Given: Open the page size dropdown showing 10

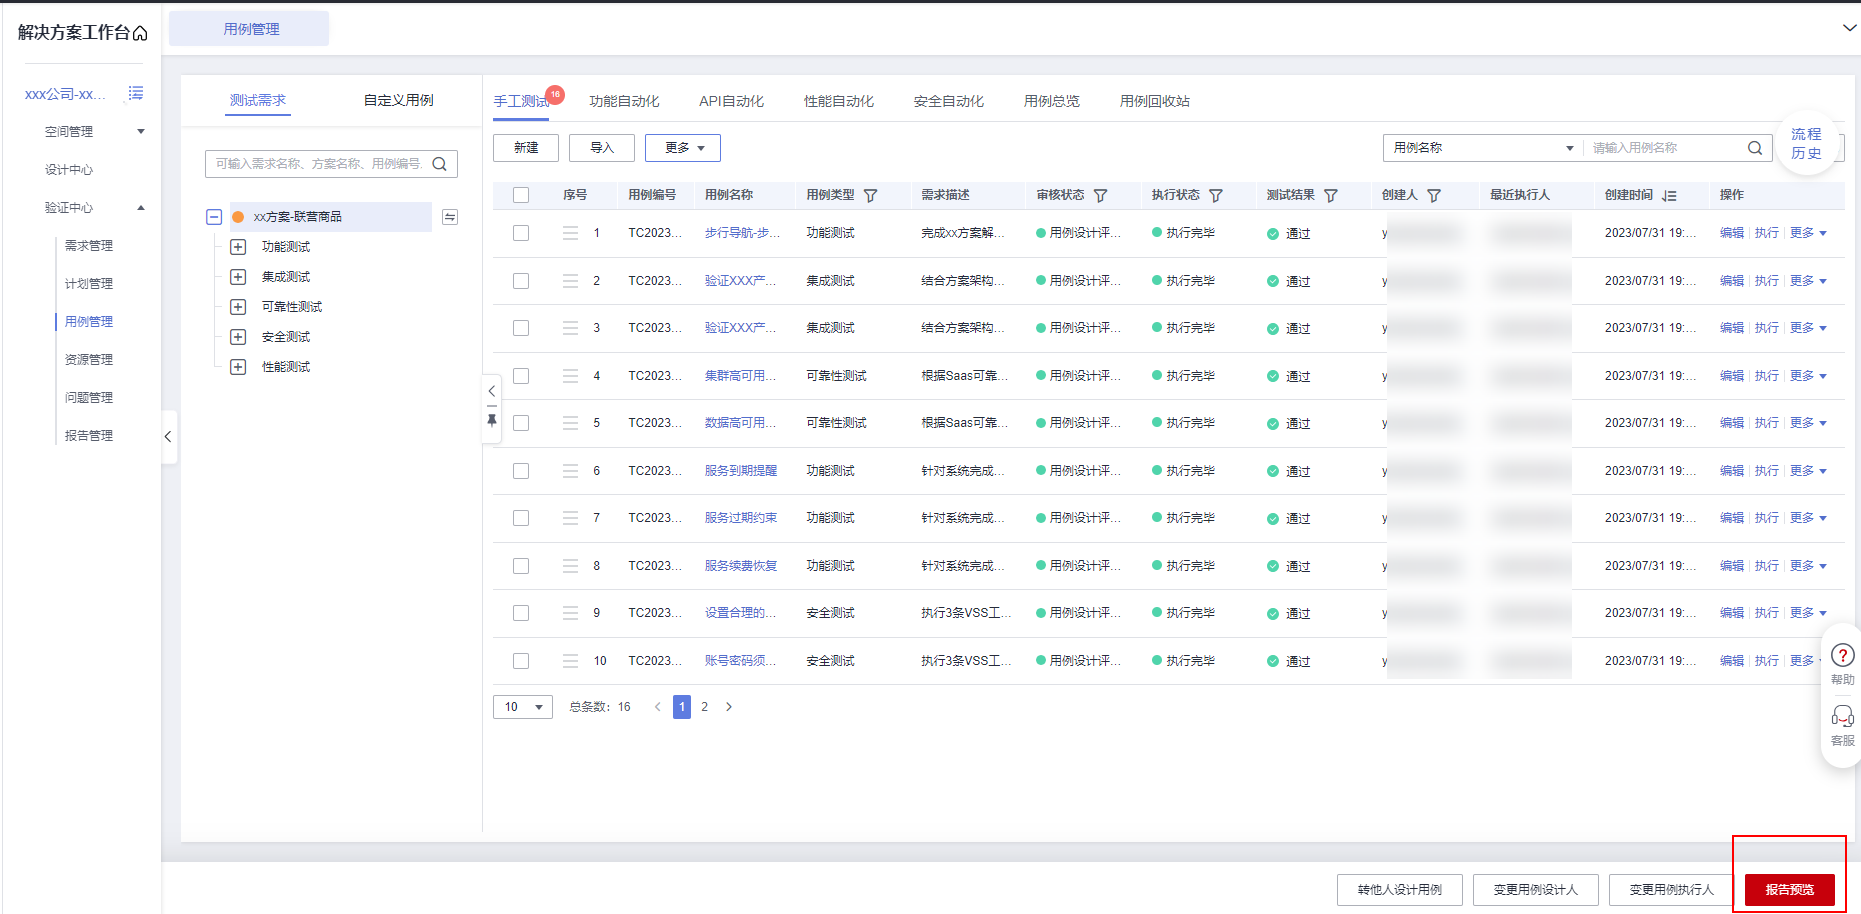Looking at the screenshot, I should [523, 707].
